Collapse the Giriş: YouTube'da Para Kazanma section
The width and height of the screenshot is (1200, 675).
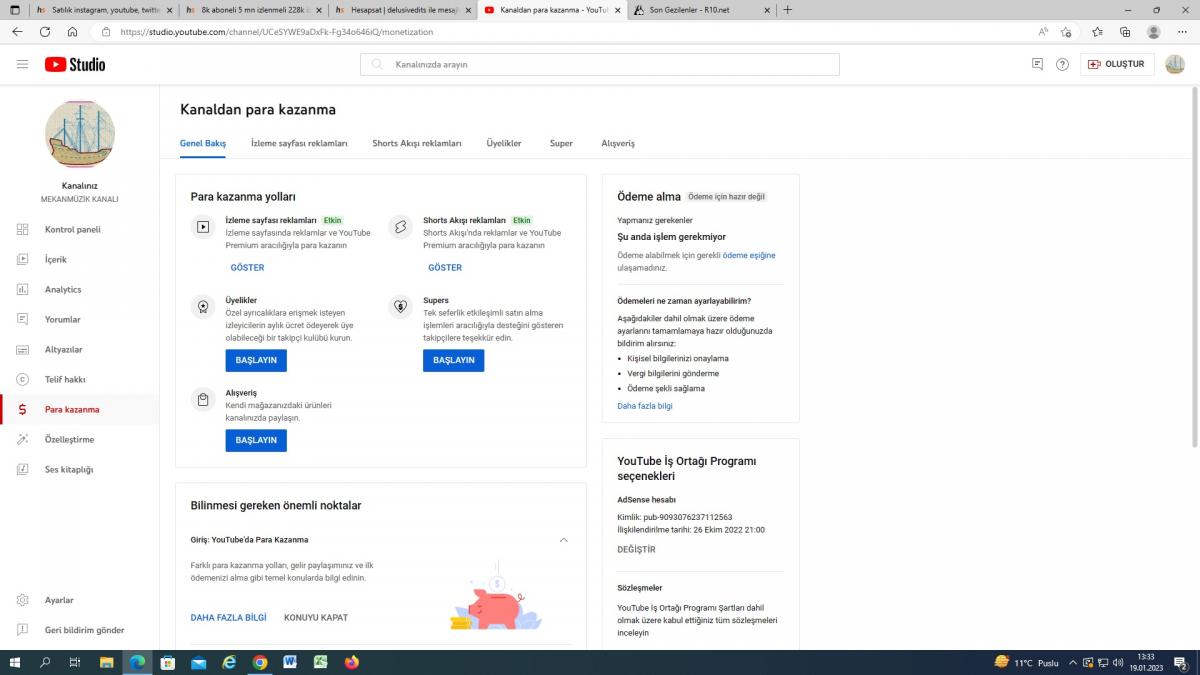(x=563, y=540)
